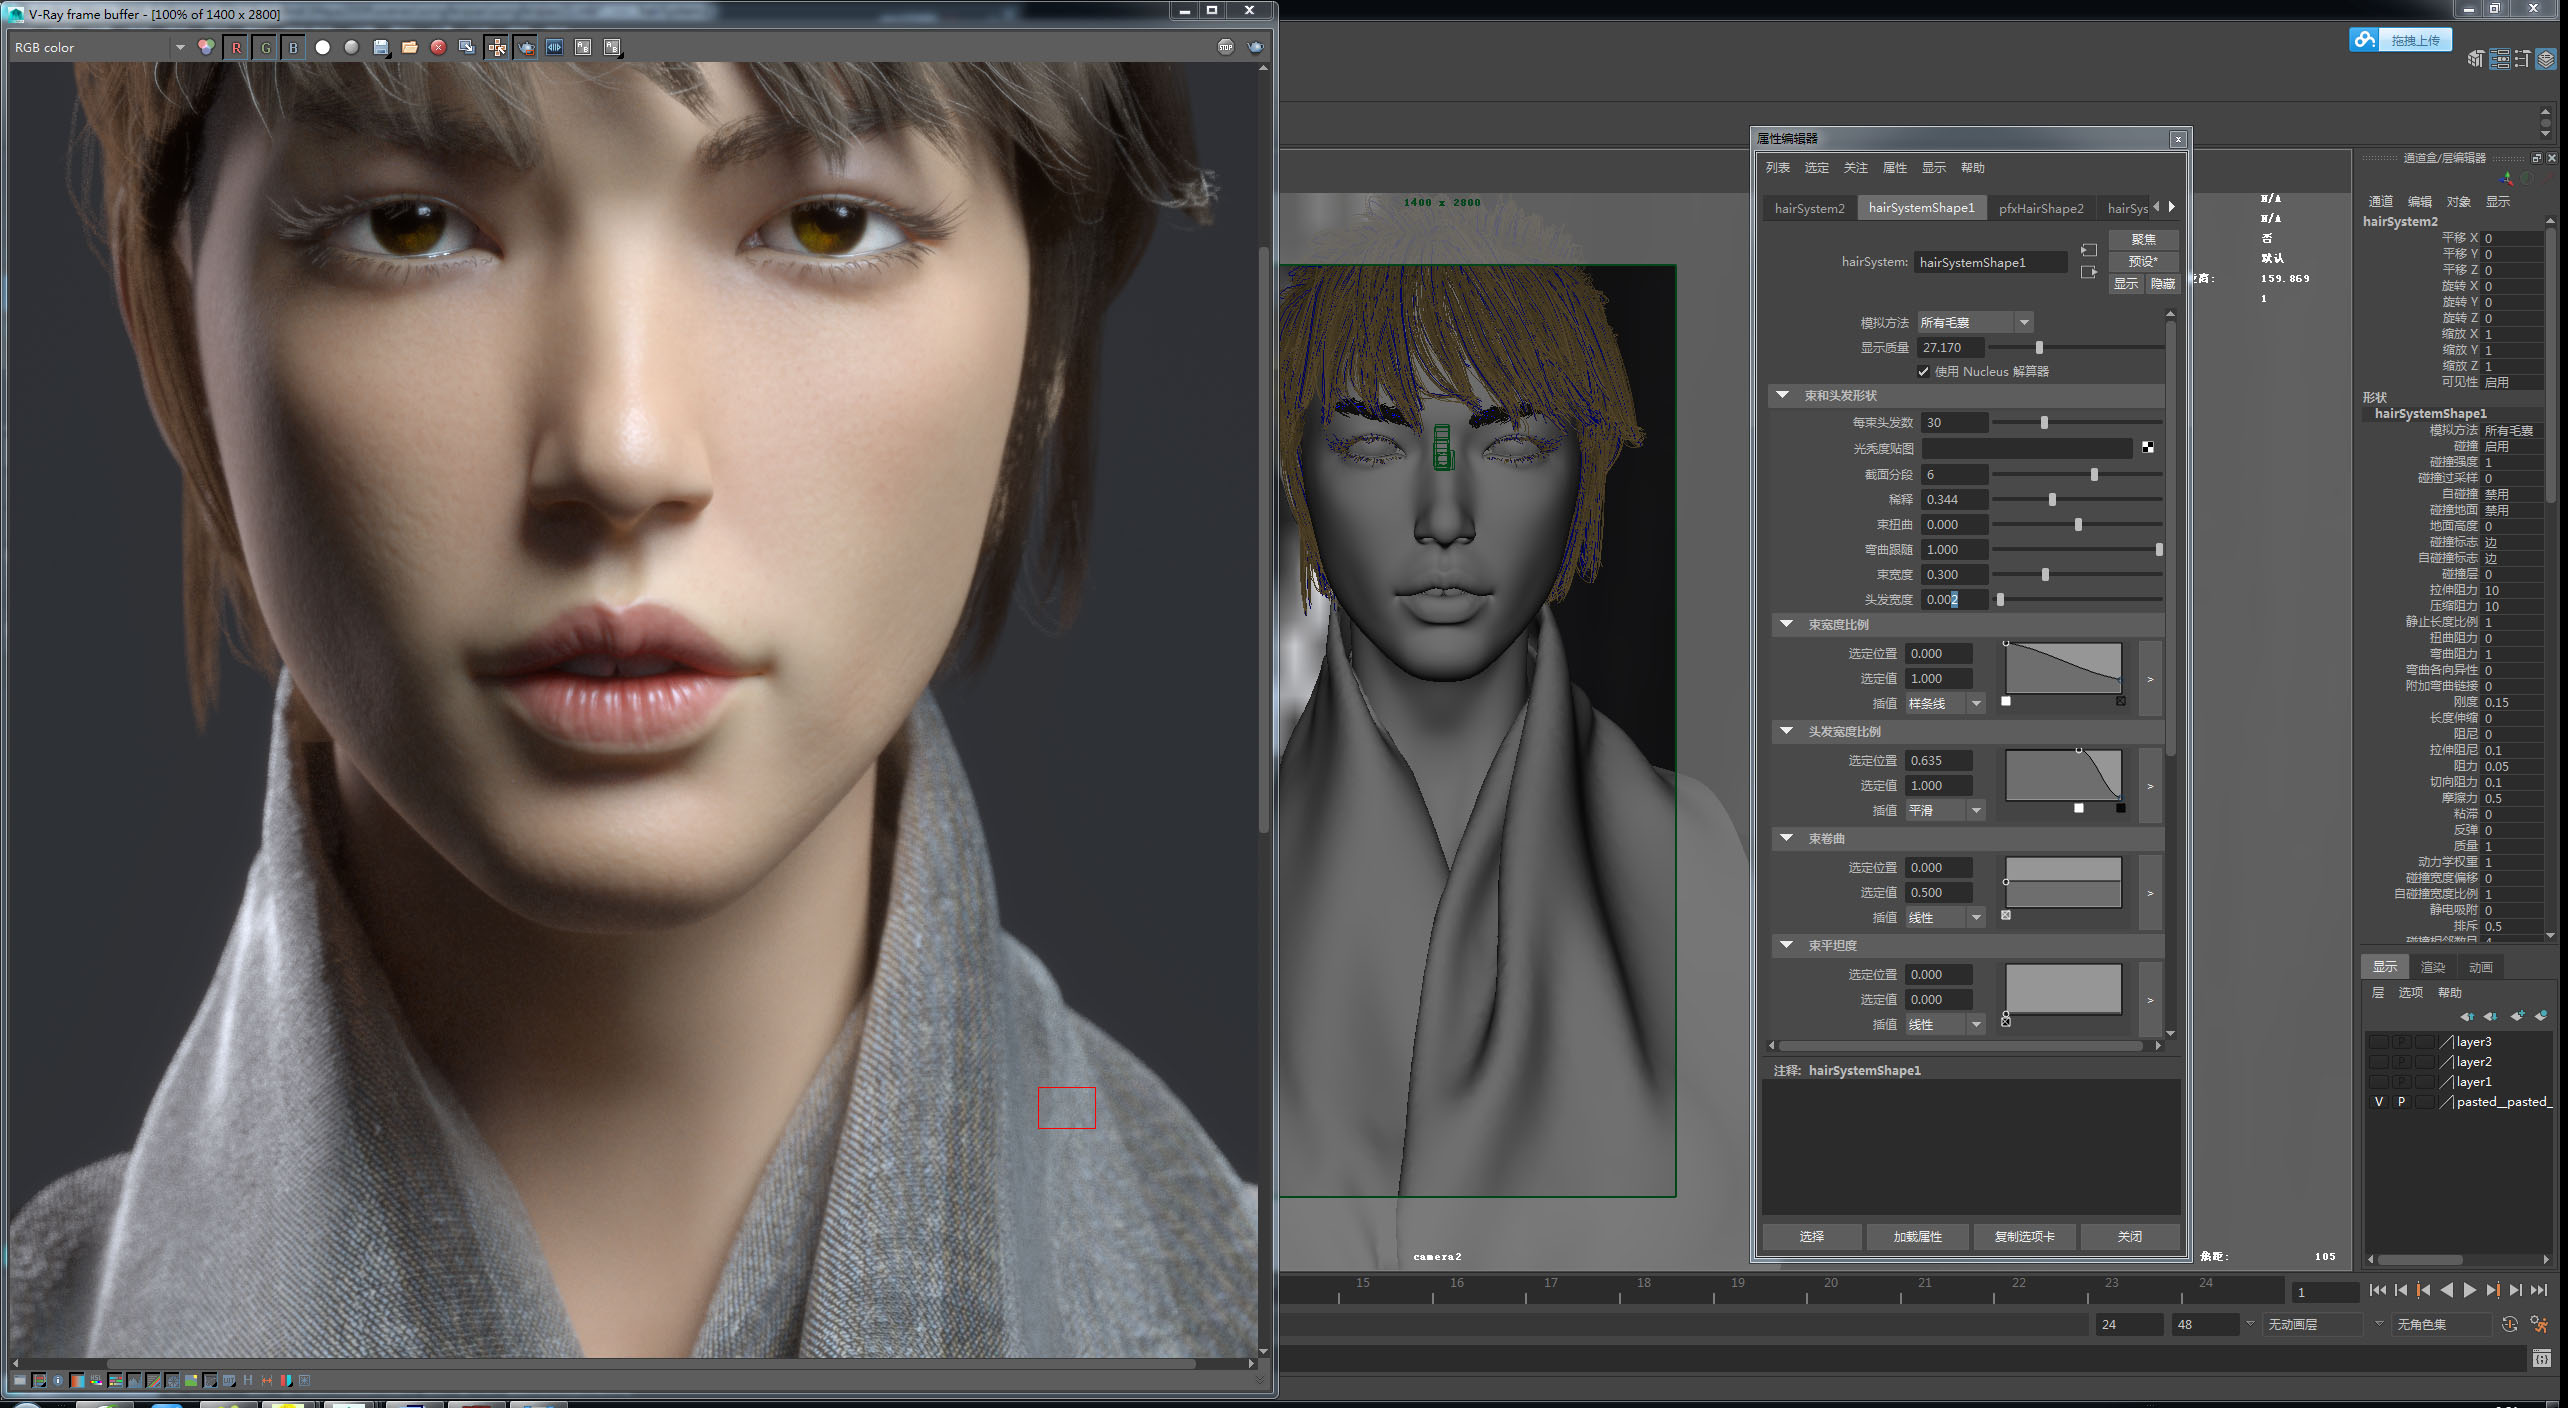
Task: Clear the image with the red X icon
Action: pos(438,47)
